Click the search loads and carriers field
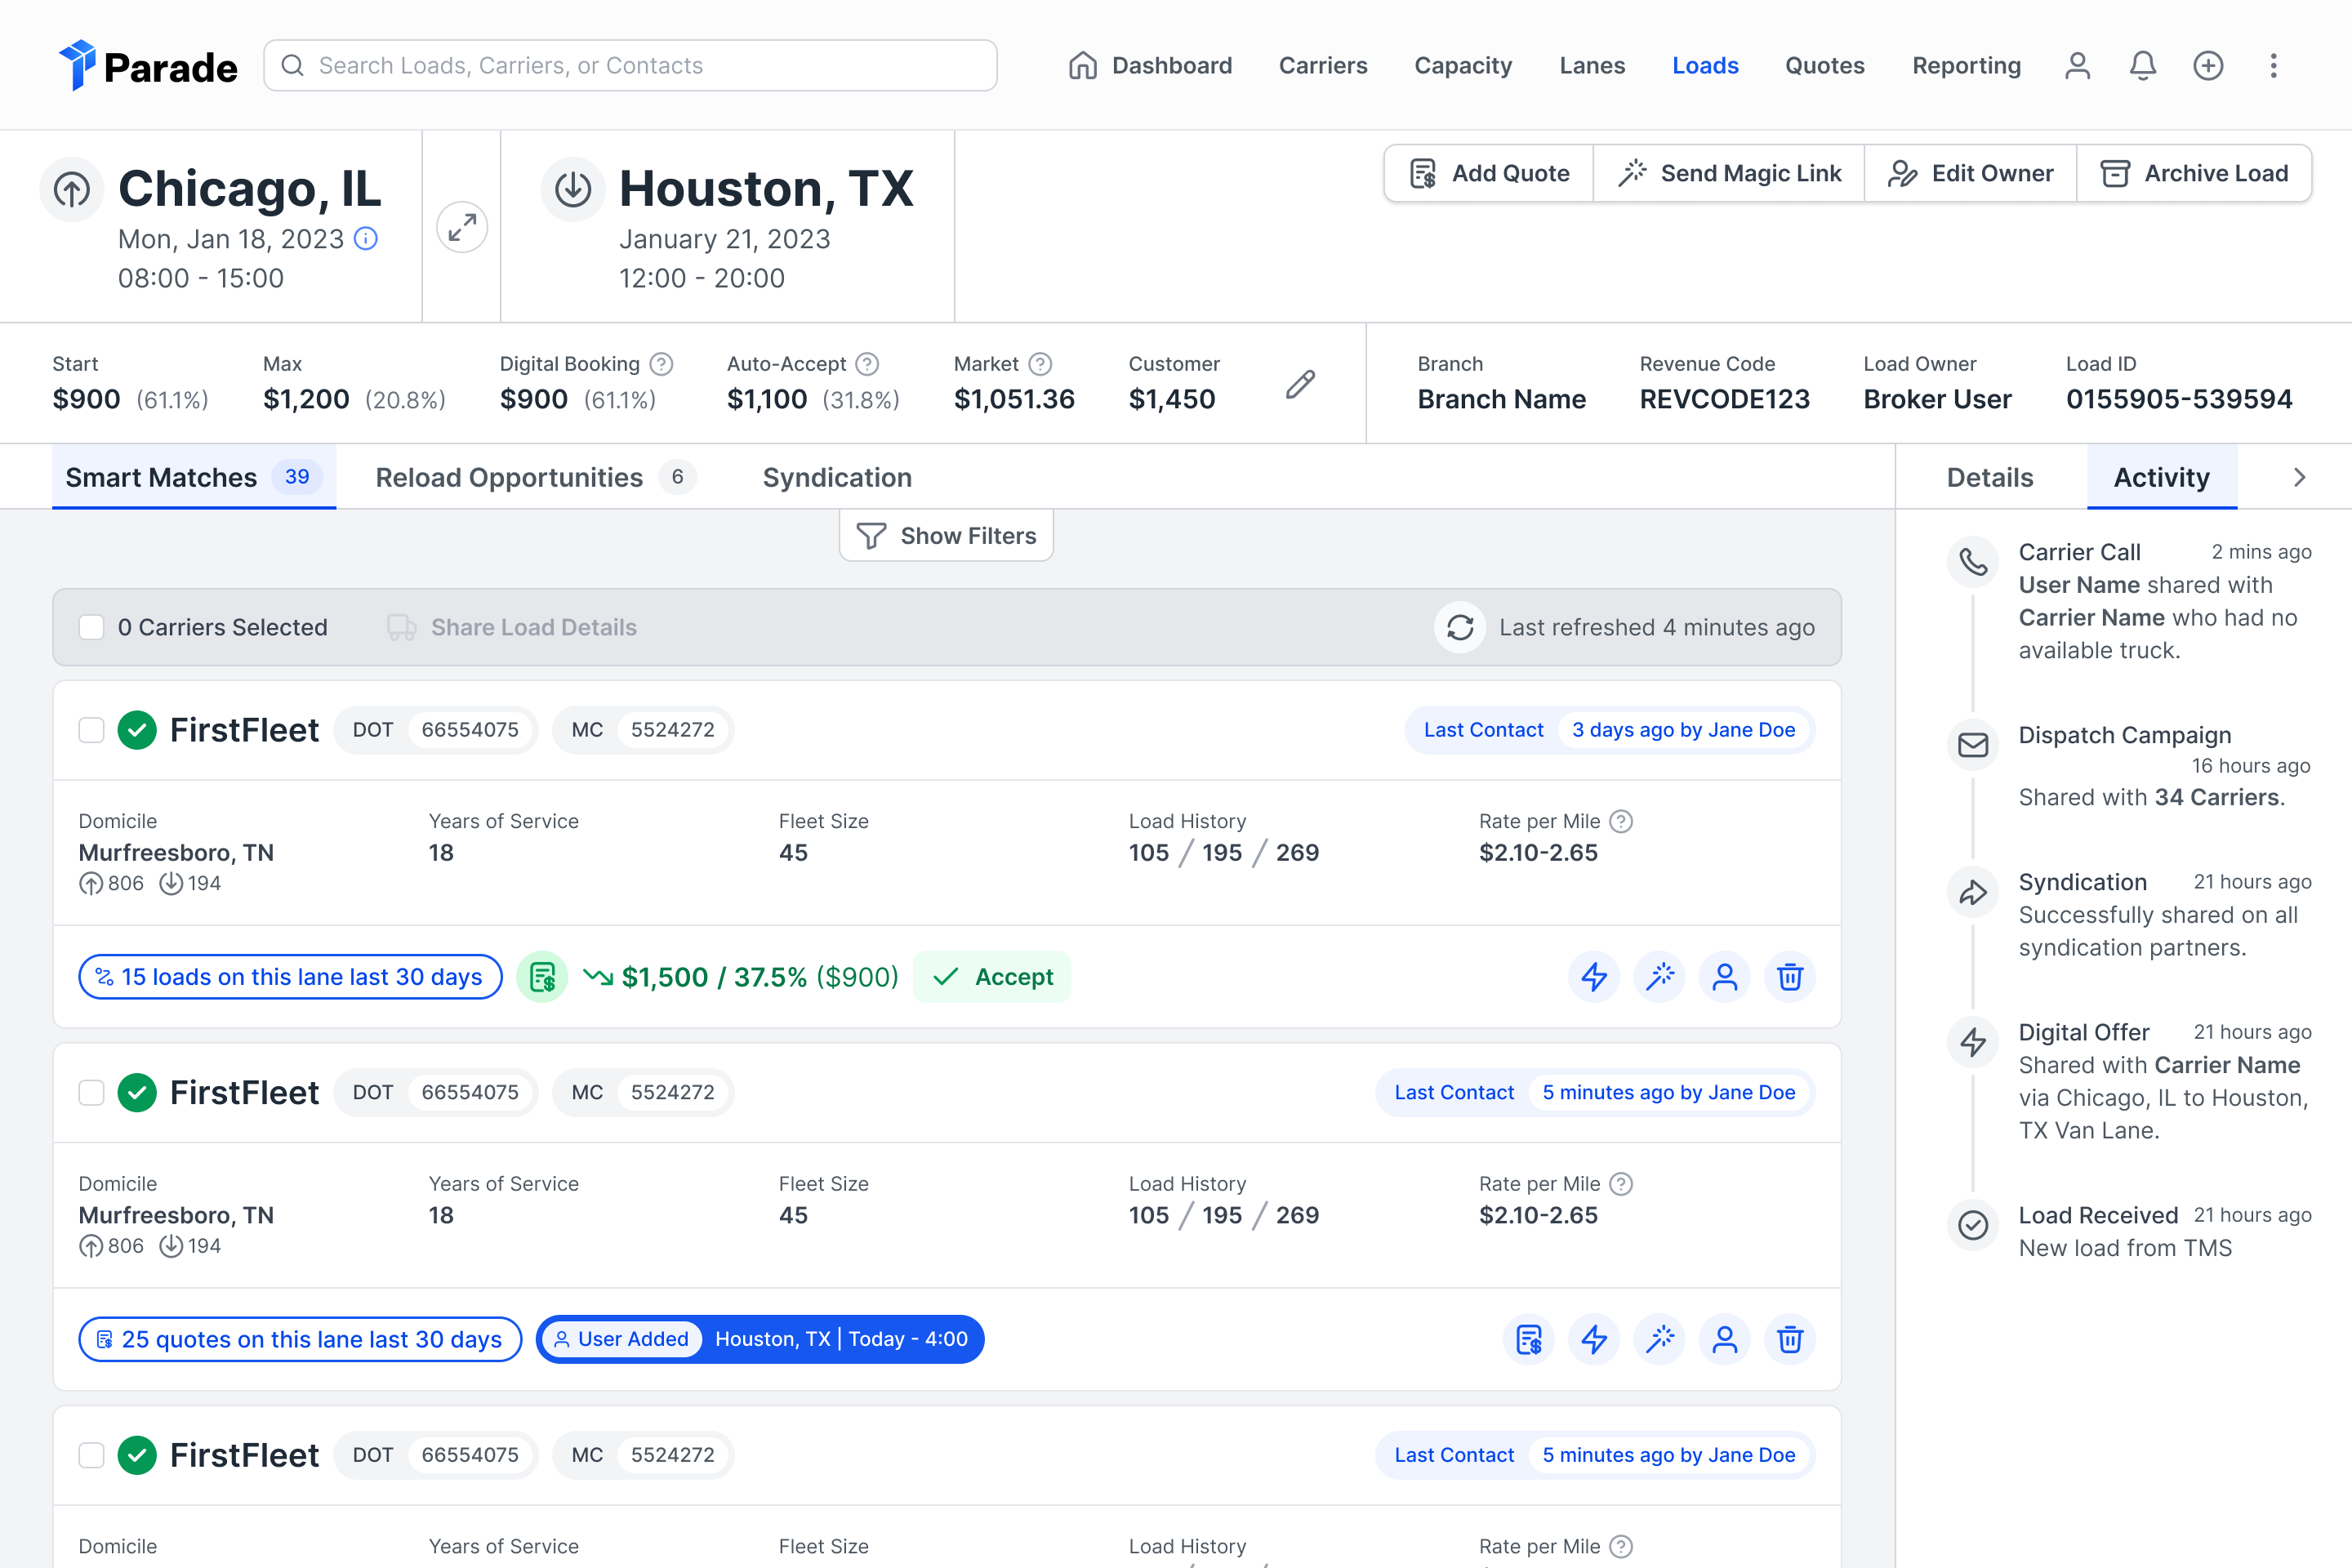 point(630,66)
